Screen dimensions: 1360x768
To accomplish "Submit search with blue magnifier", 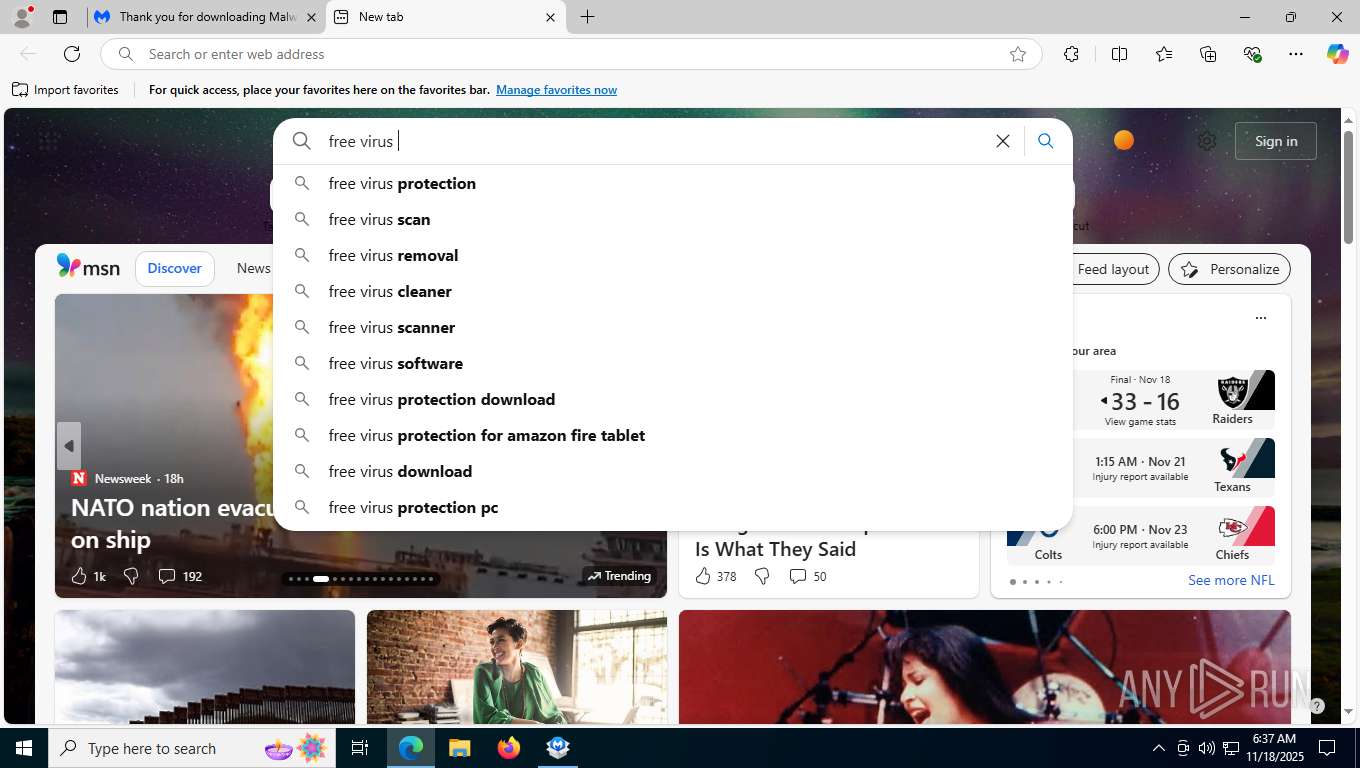I will (x=1046, y=141).
